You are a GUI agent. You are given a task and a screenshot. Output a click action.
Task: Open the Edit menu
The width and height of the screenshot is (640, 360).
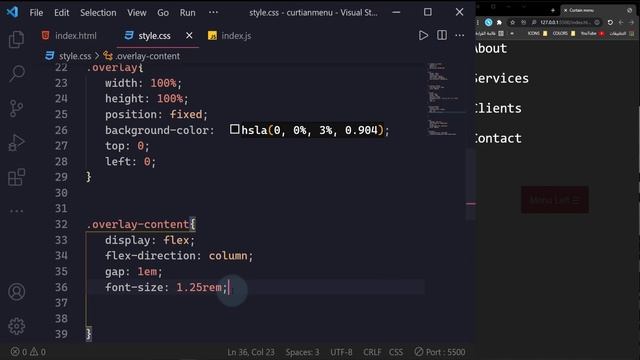[x=62, y=13]
